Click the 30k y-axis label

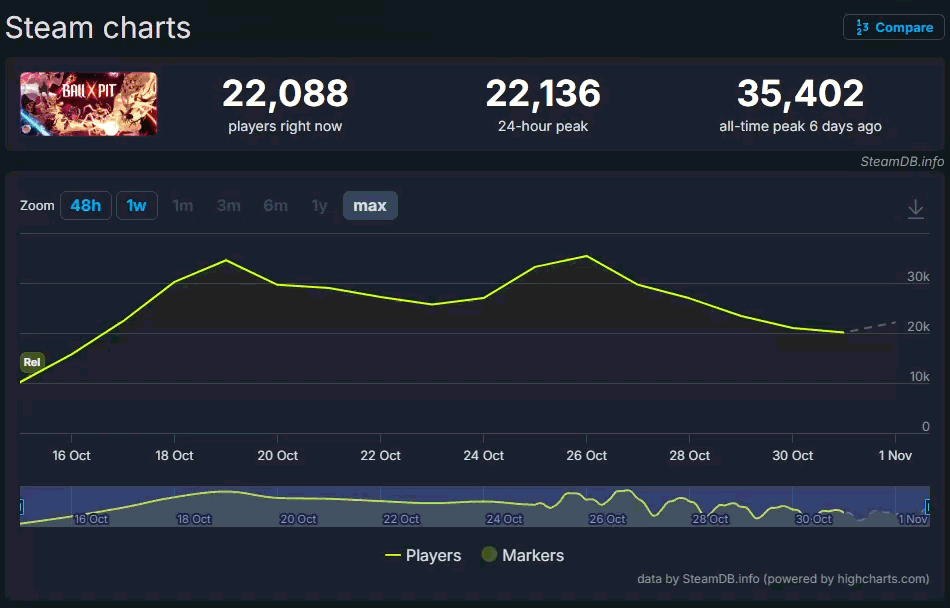point(918,277)
